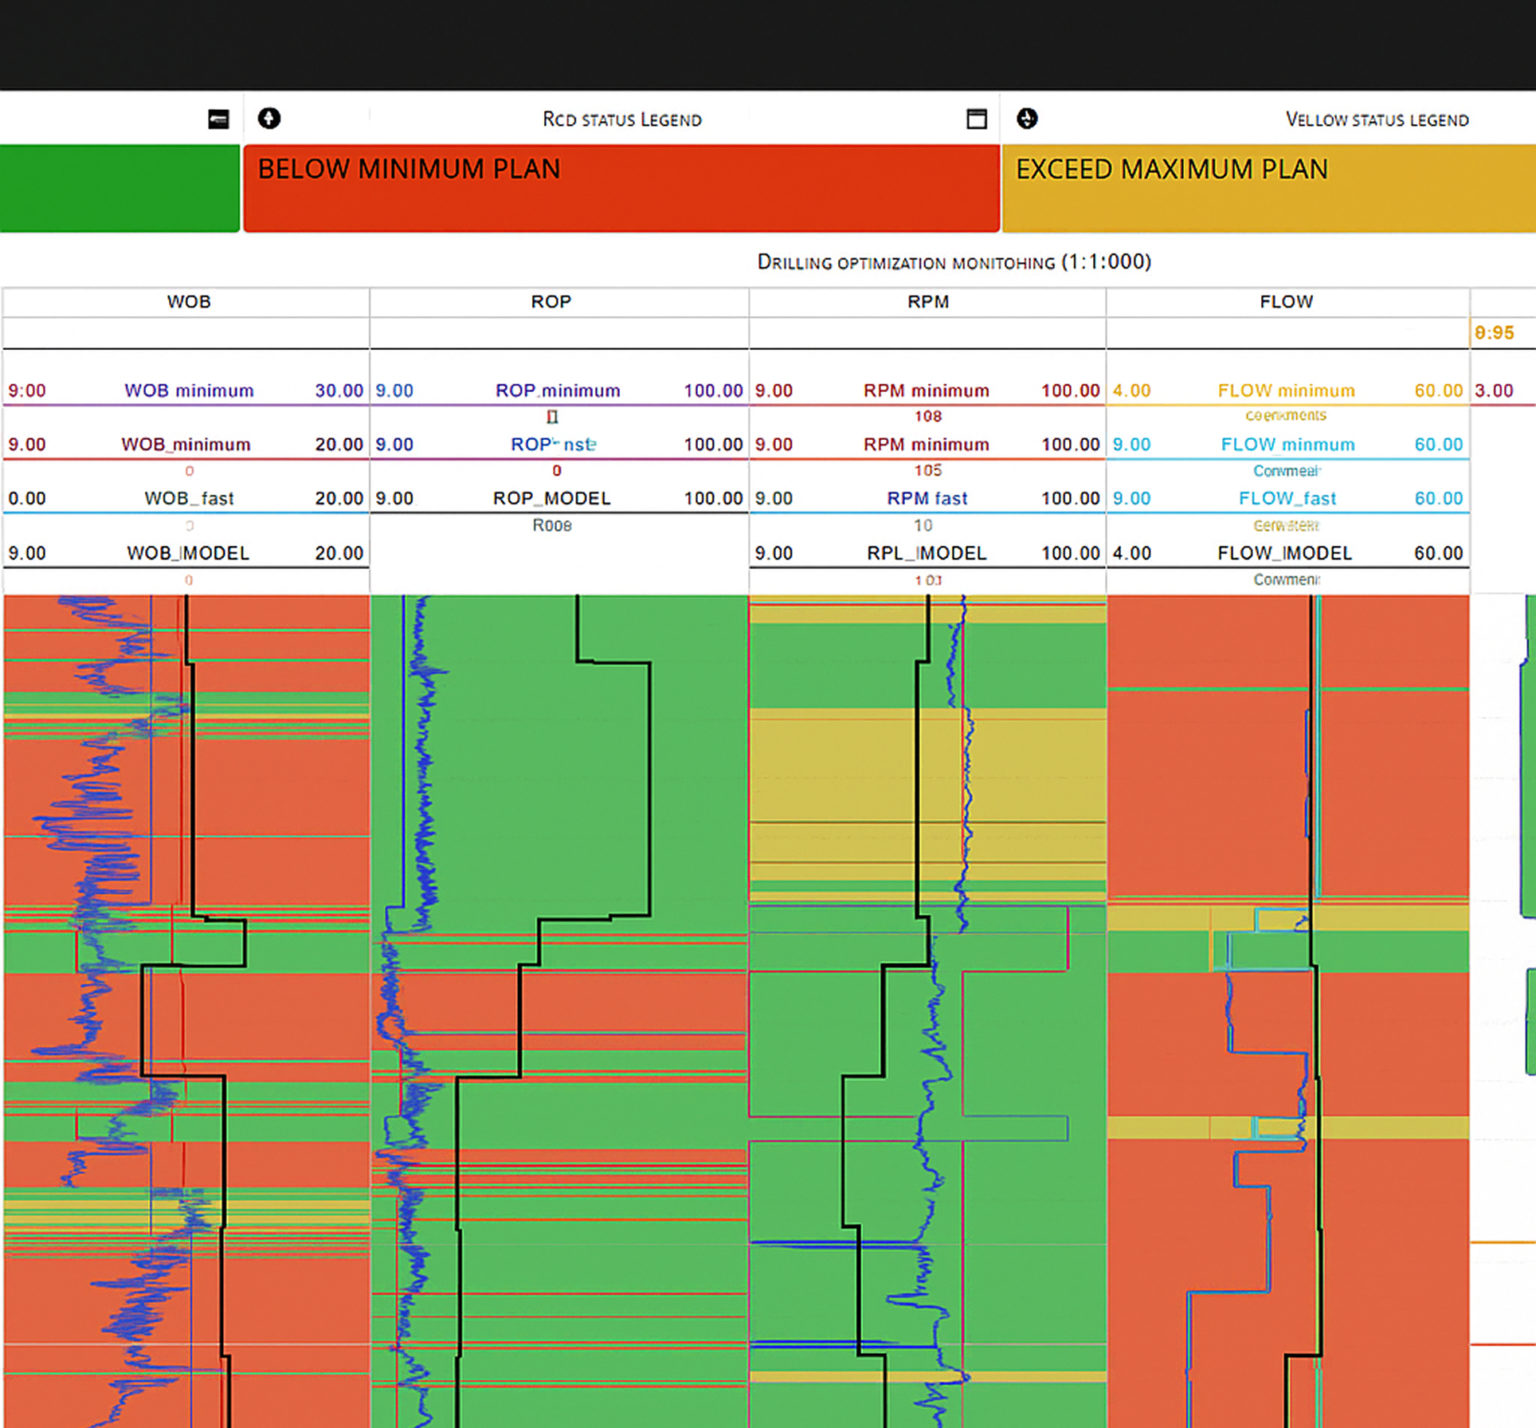Viewport: 1536px width, 1428px height.
Task: Select the ROP_MODEL curve label
Action: [x=551, y=498]
